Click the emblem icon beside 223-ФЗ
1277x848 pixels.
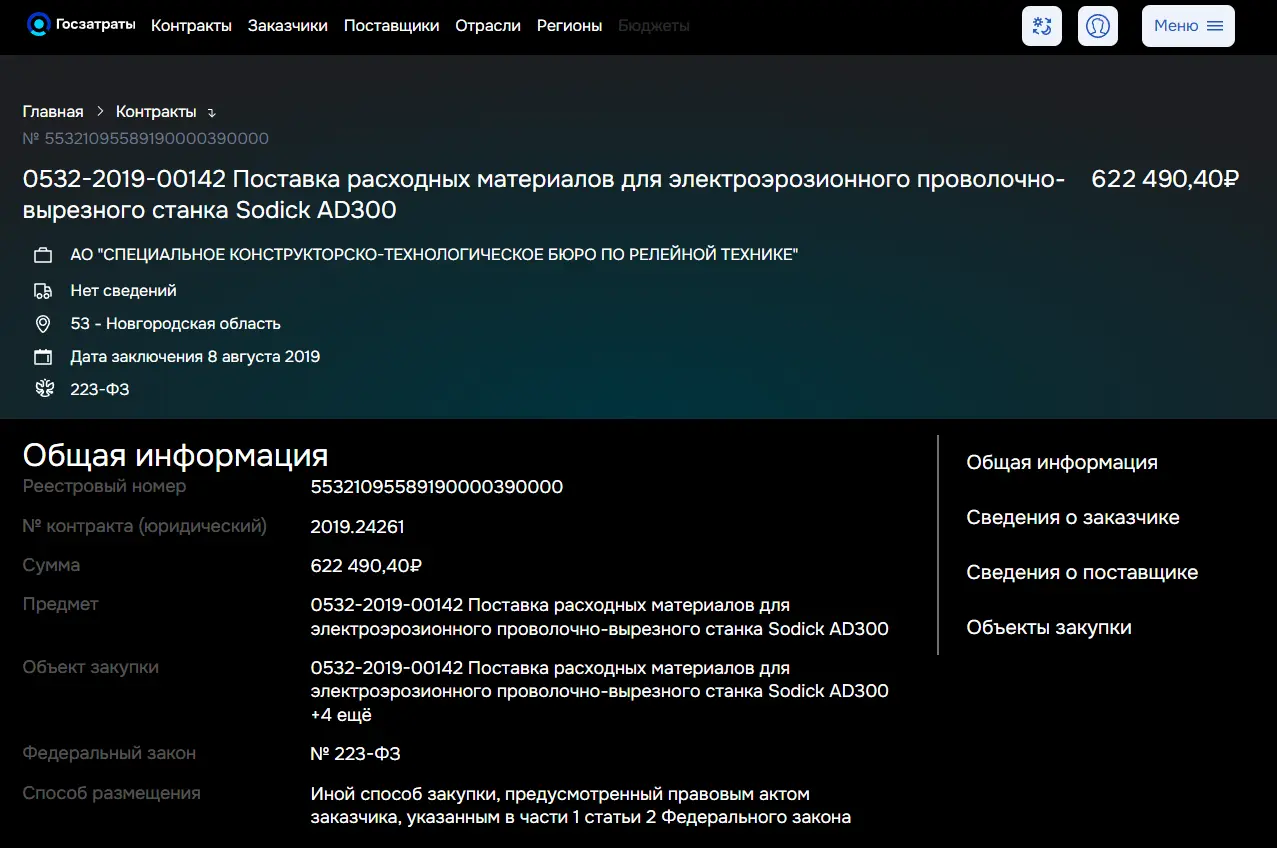click(43, 390)
